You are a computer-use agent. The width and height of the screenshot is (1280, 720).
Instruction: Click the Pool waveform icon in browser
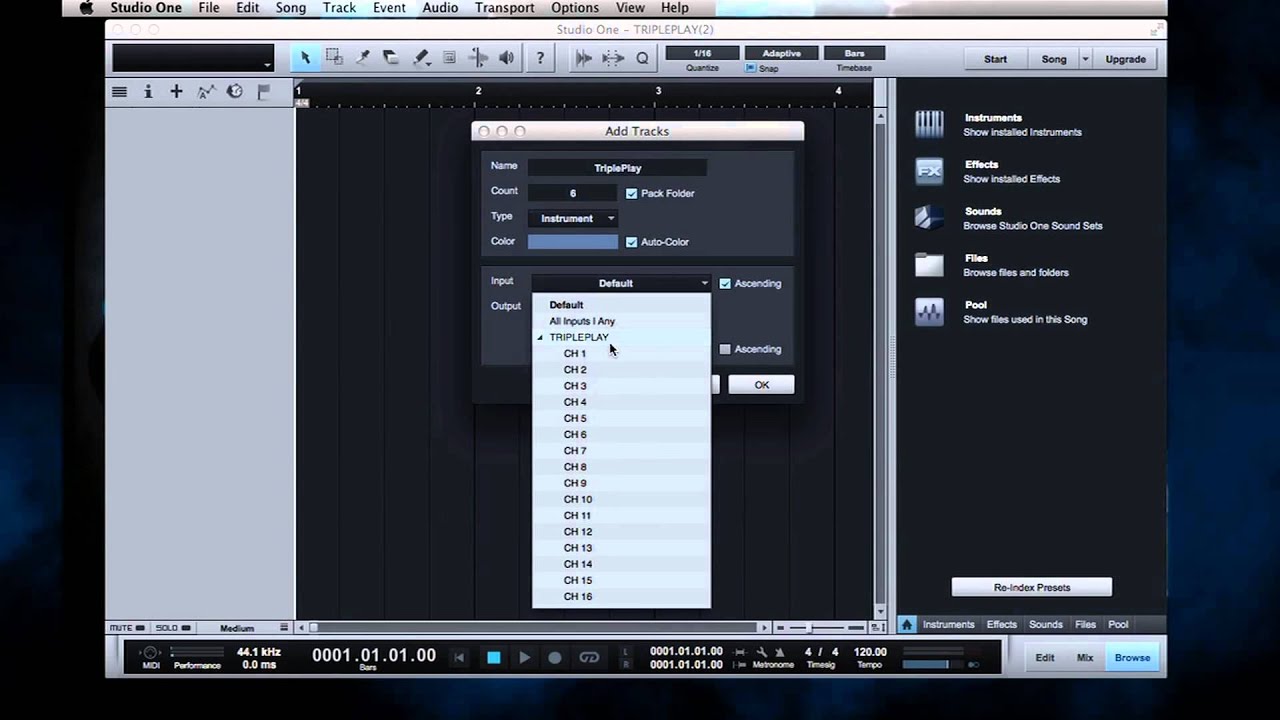click(929, 312)
